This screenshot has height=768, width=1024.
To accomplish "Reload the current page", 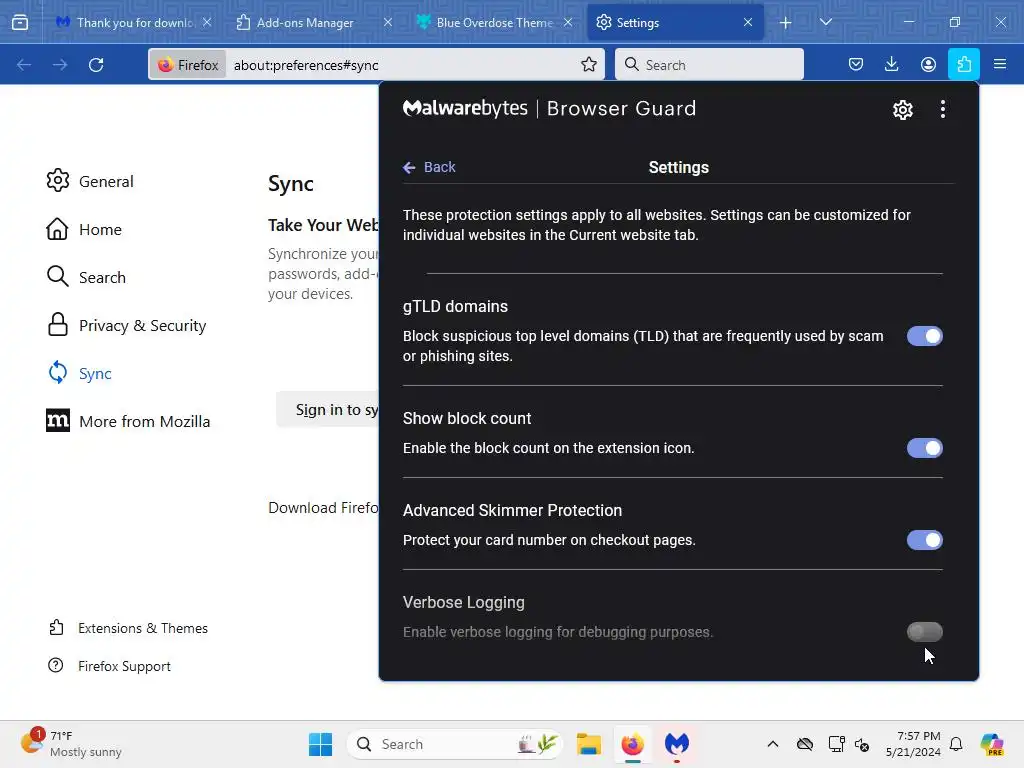I will point(96,64).
